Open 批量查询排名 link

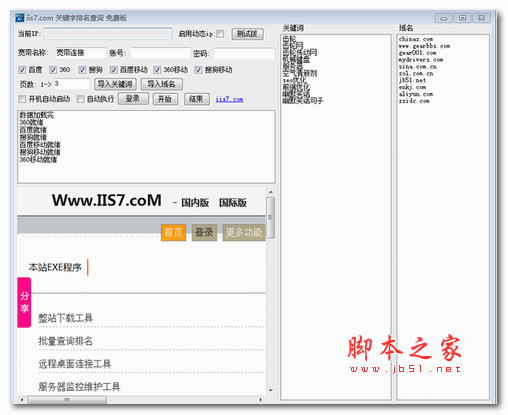pos(65,341)
